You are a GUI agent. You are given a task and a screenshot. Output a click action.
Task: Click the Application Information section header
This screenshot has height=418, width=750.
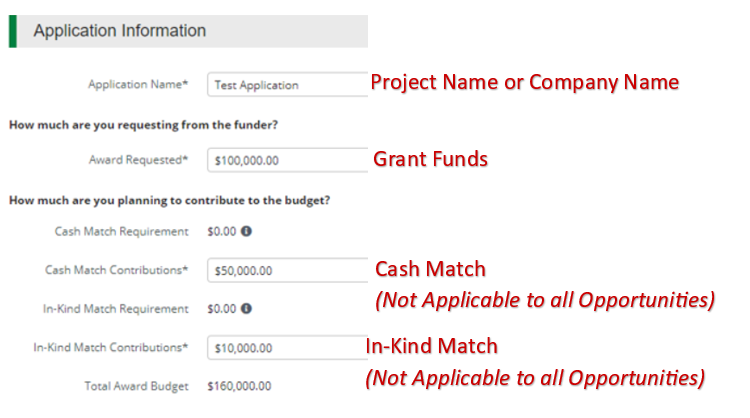click(x=120, y=31)
